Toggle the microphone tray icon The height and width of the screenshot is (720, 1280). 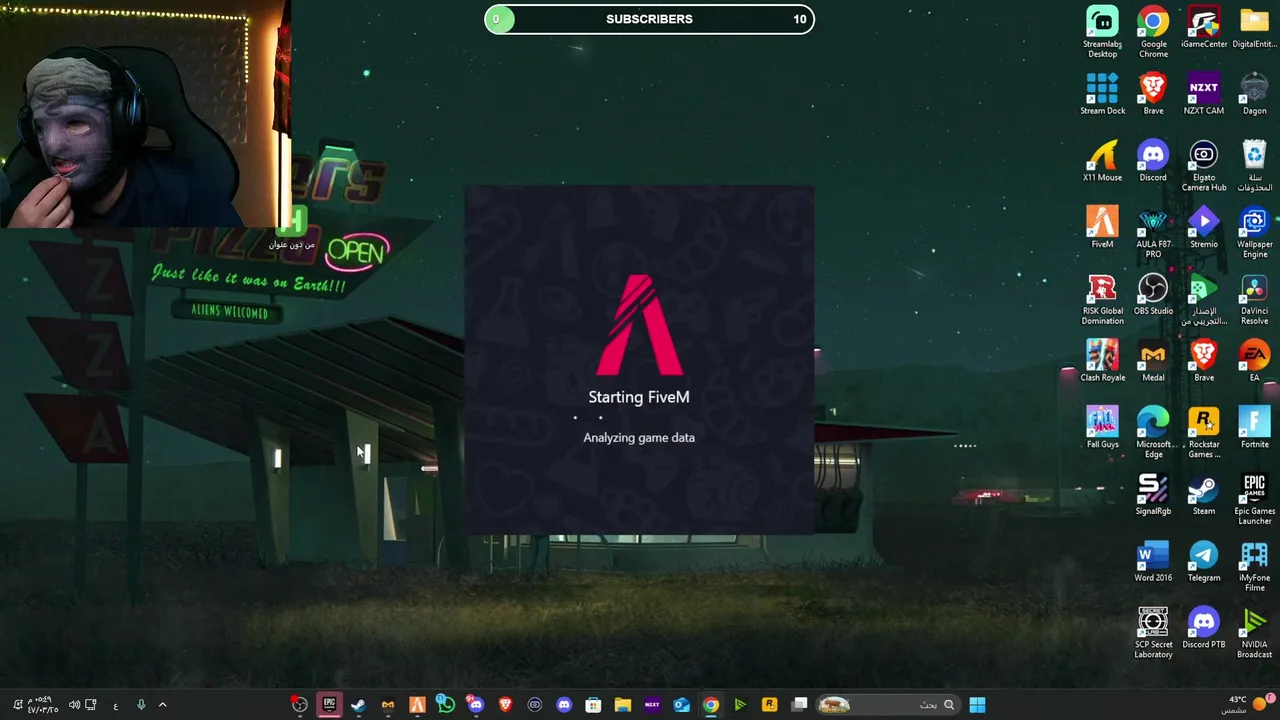point(140,705)
